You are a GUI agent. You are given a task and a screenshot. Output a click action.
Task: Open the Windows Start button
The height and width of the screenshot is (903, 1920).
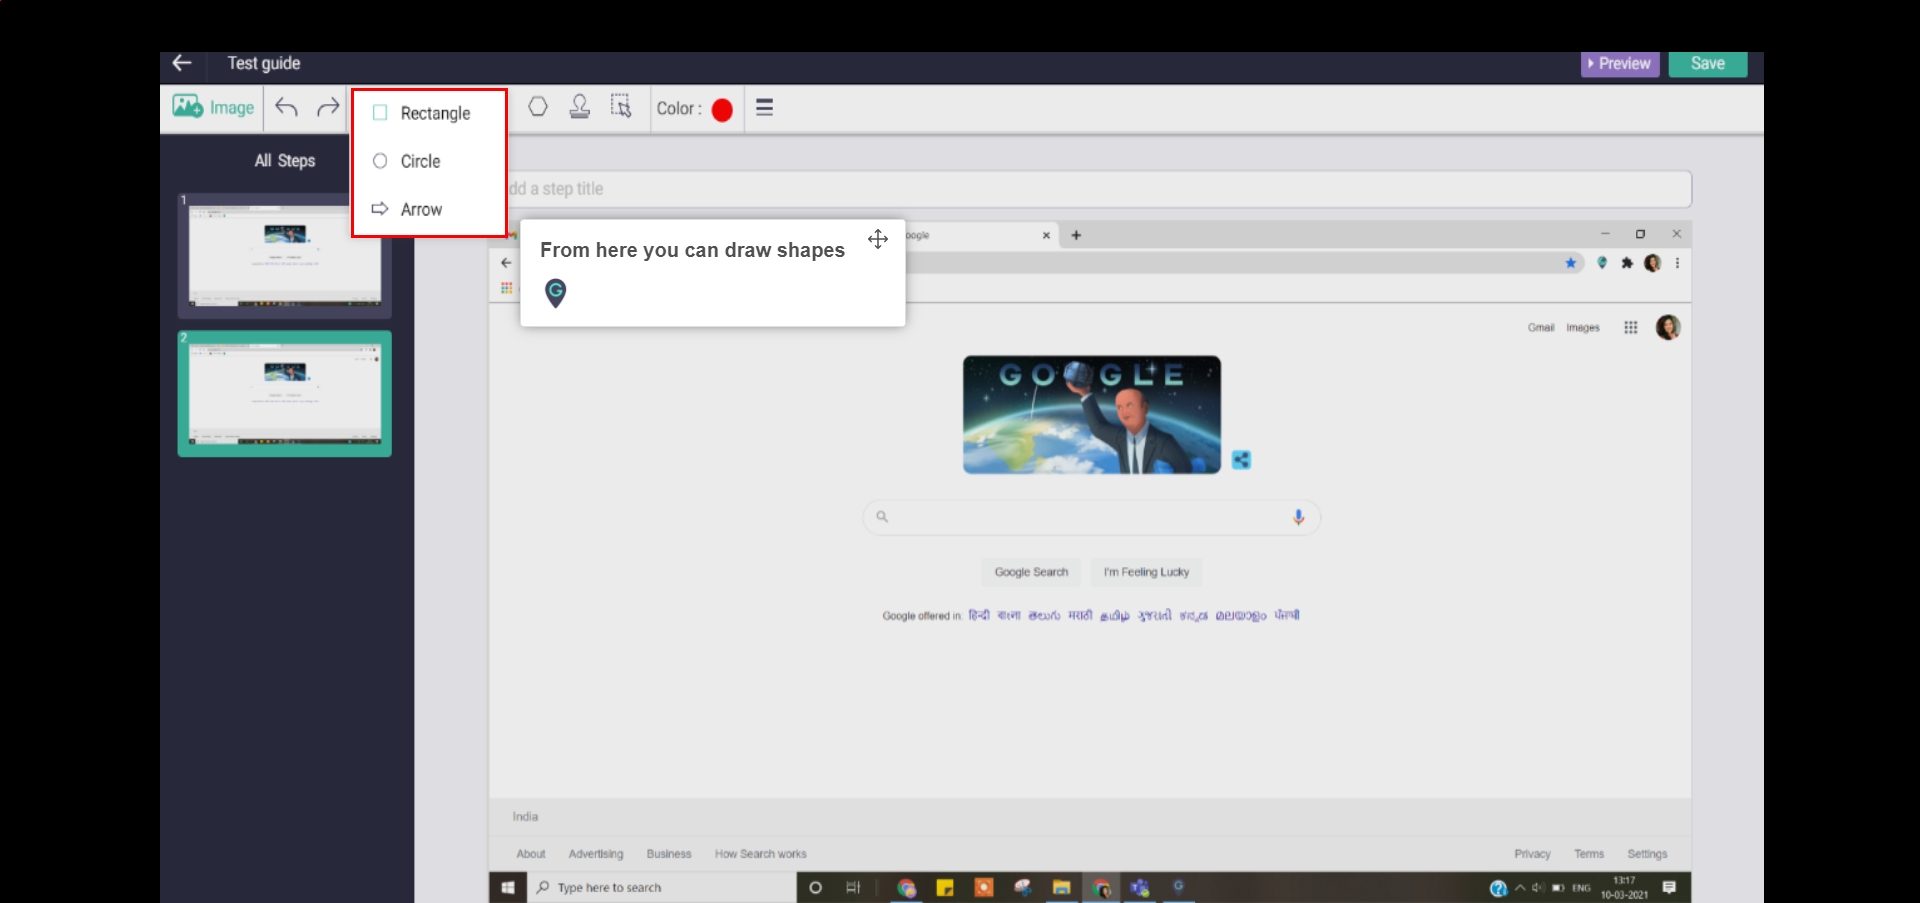coord(508,888)
